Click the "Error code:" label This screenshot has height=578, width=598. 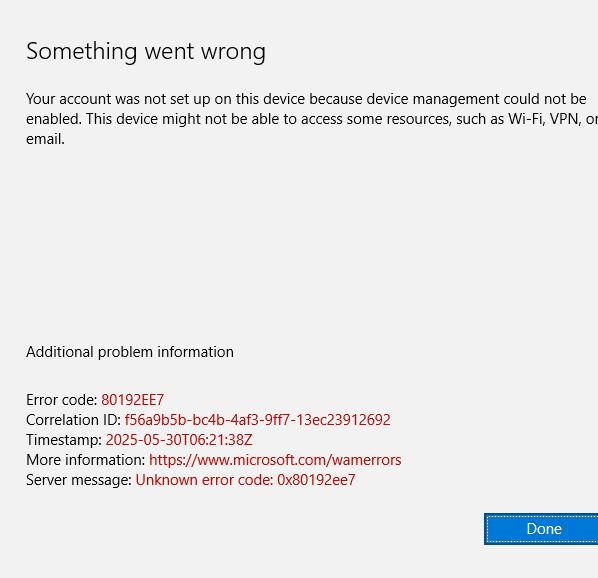pyautogui.click(x=62, y=400)
